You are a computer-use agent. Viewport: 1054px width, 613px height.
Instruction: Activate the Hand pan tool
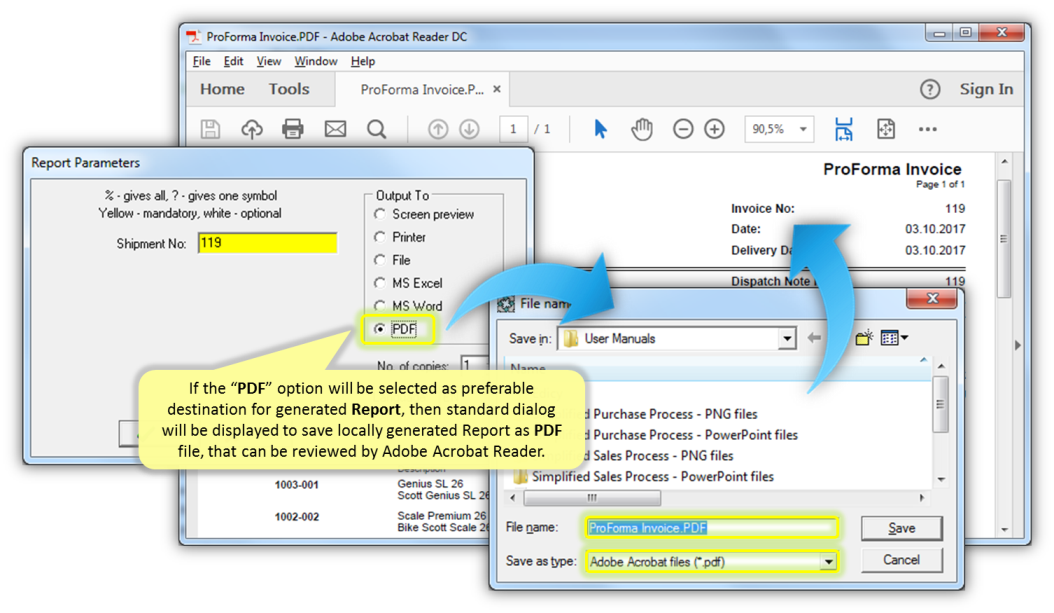(x=642, y=128)
